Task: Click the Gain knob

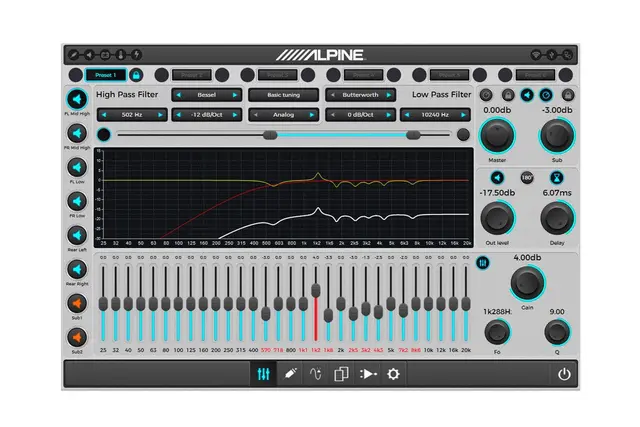Action: (x=527, y=282)
